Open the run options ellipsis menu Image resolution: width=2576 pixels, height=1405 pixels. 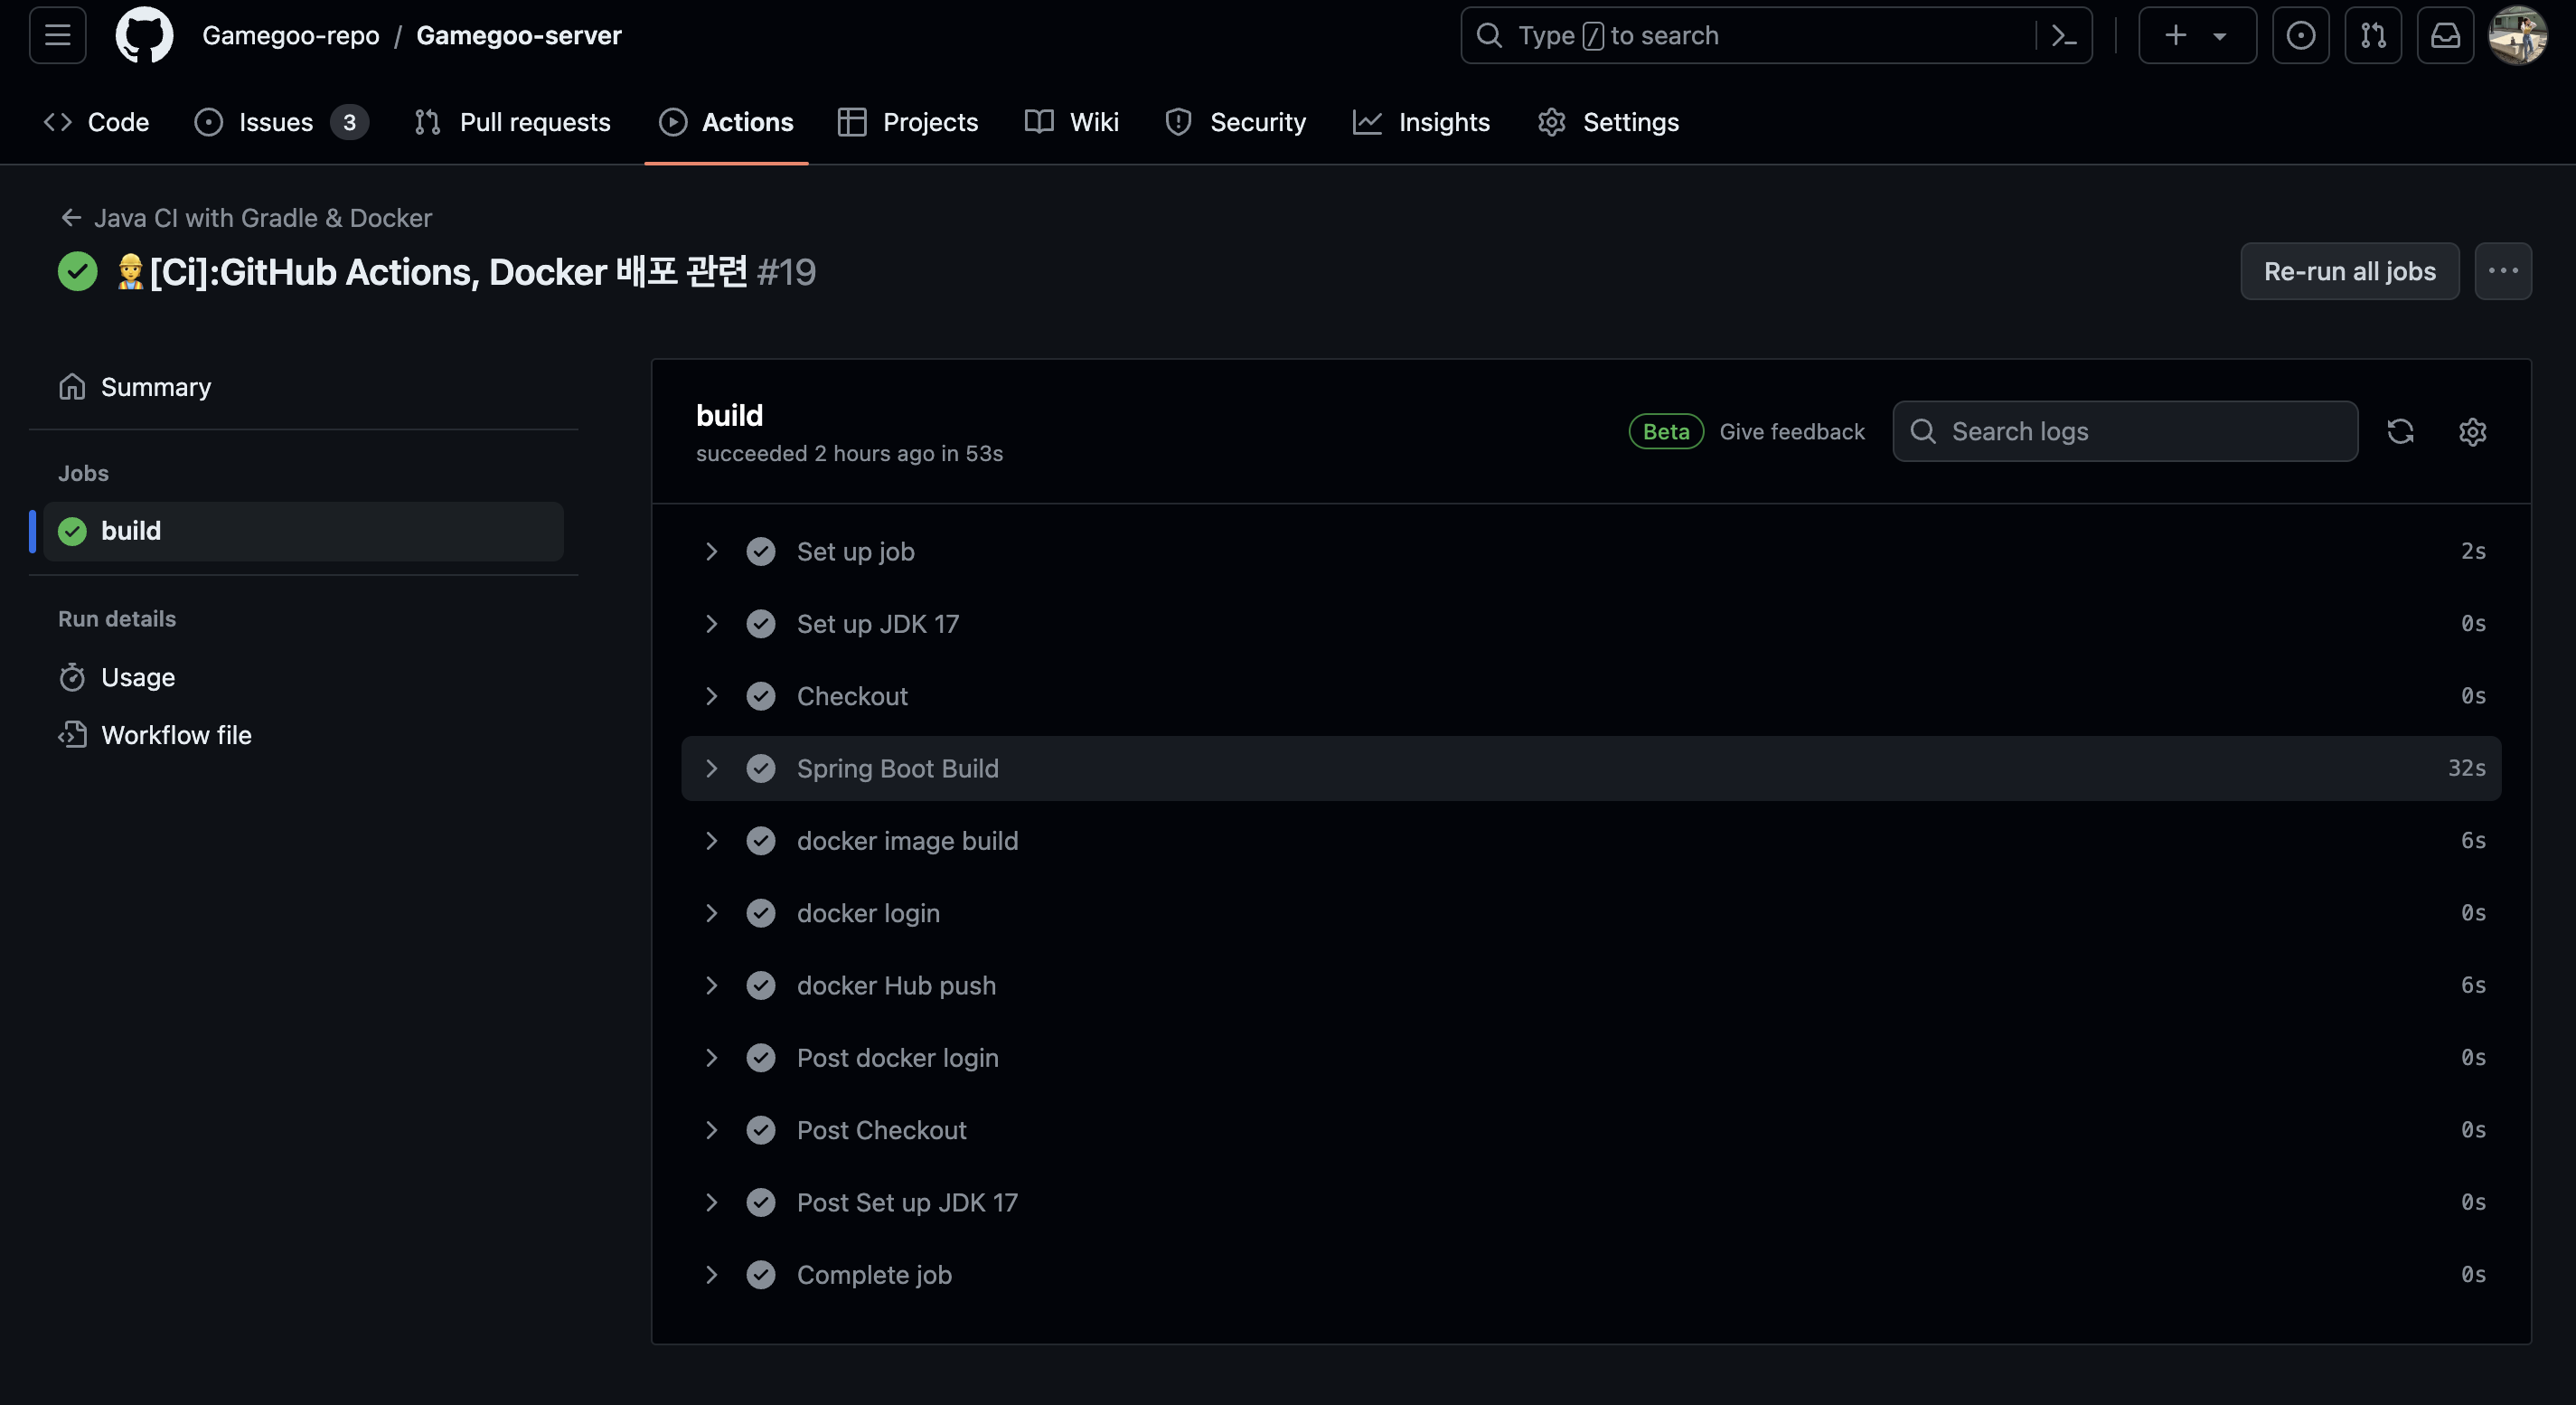tap(2502, 271)
